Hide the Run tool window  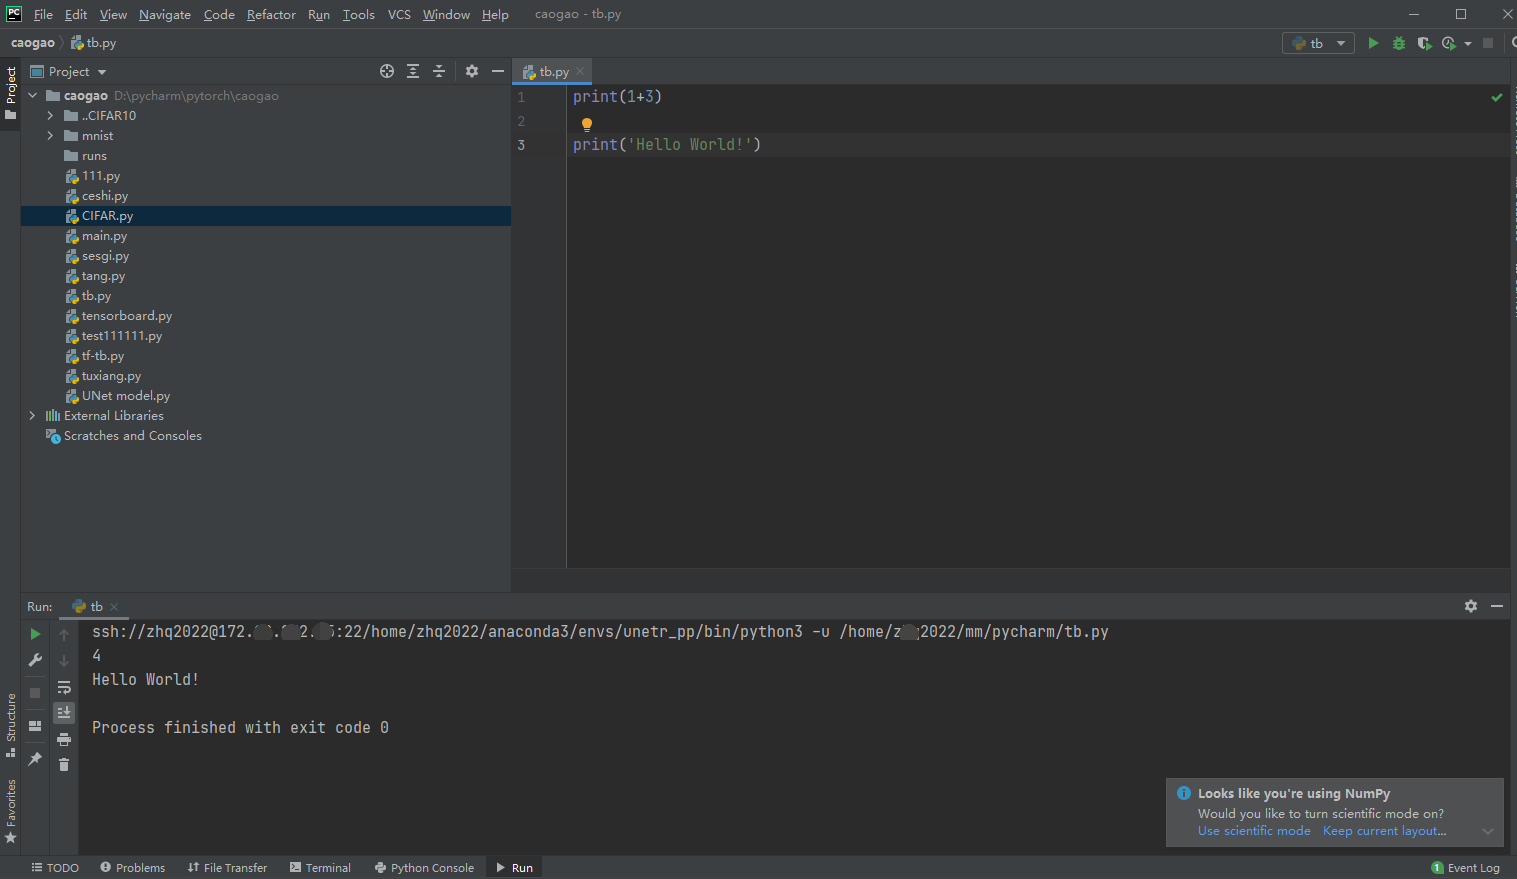[x=1497, y=606]
